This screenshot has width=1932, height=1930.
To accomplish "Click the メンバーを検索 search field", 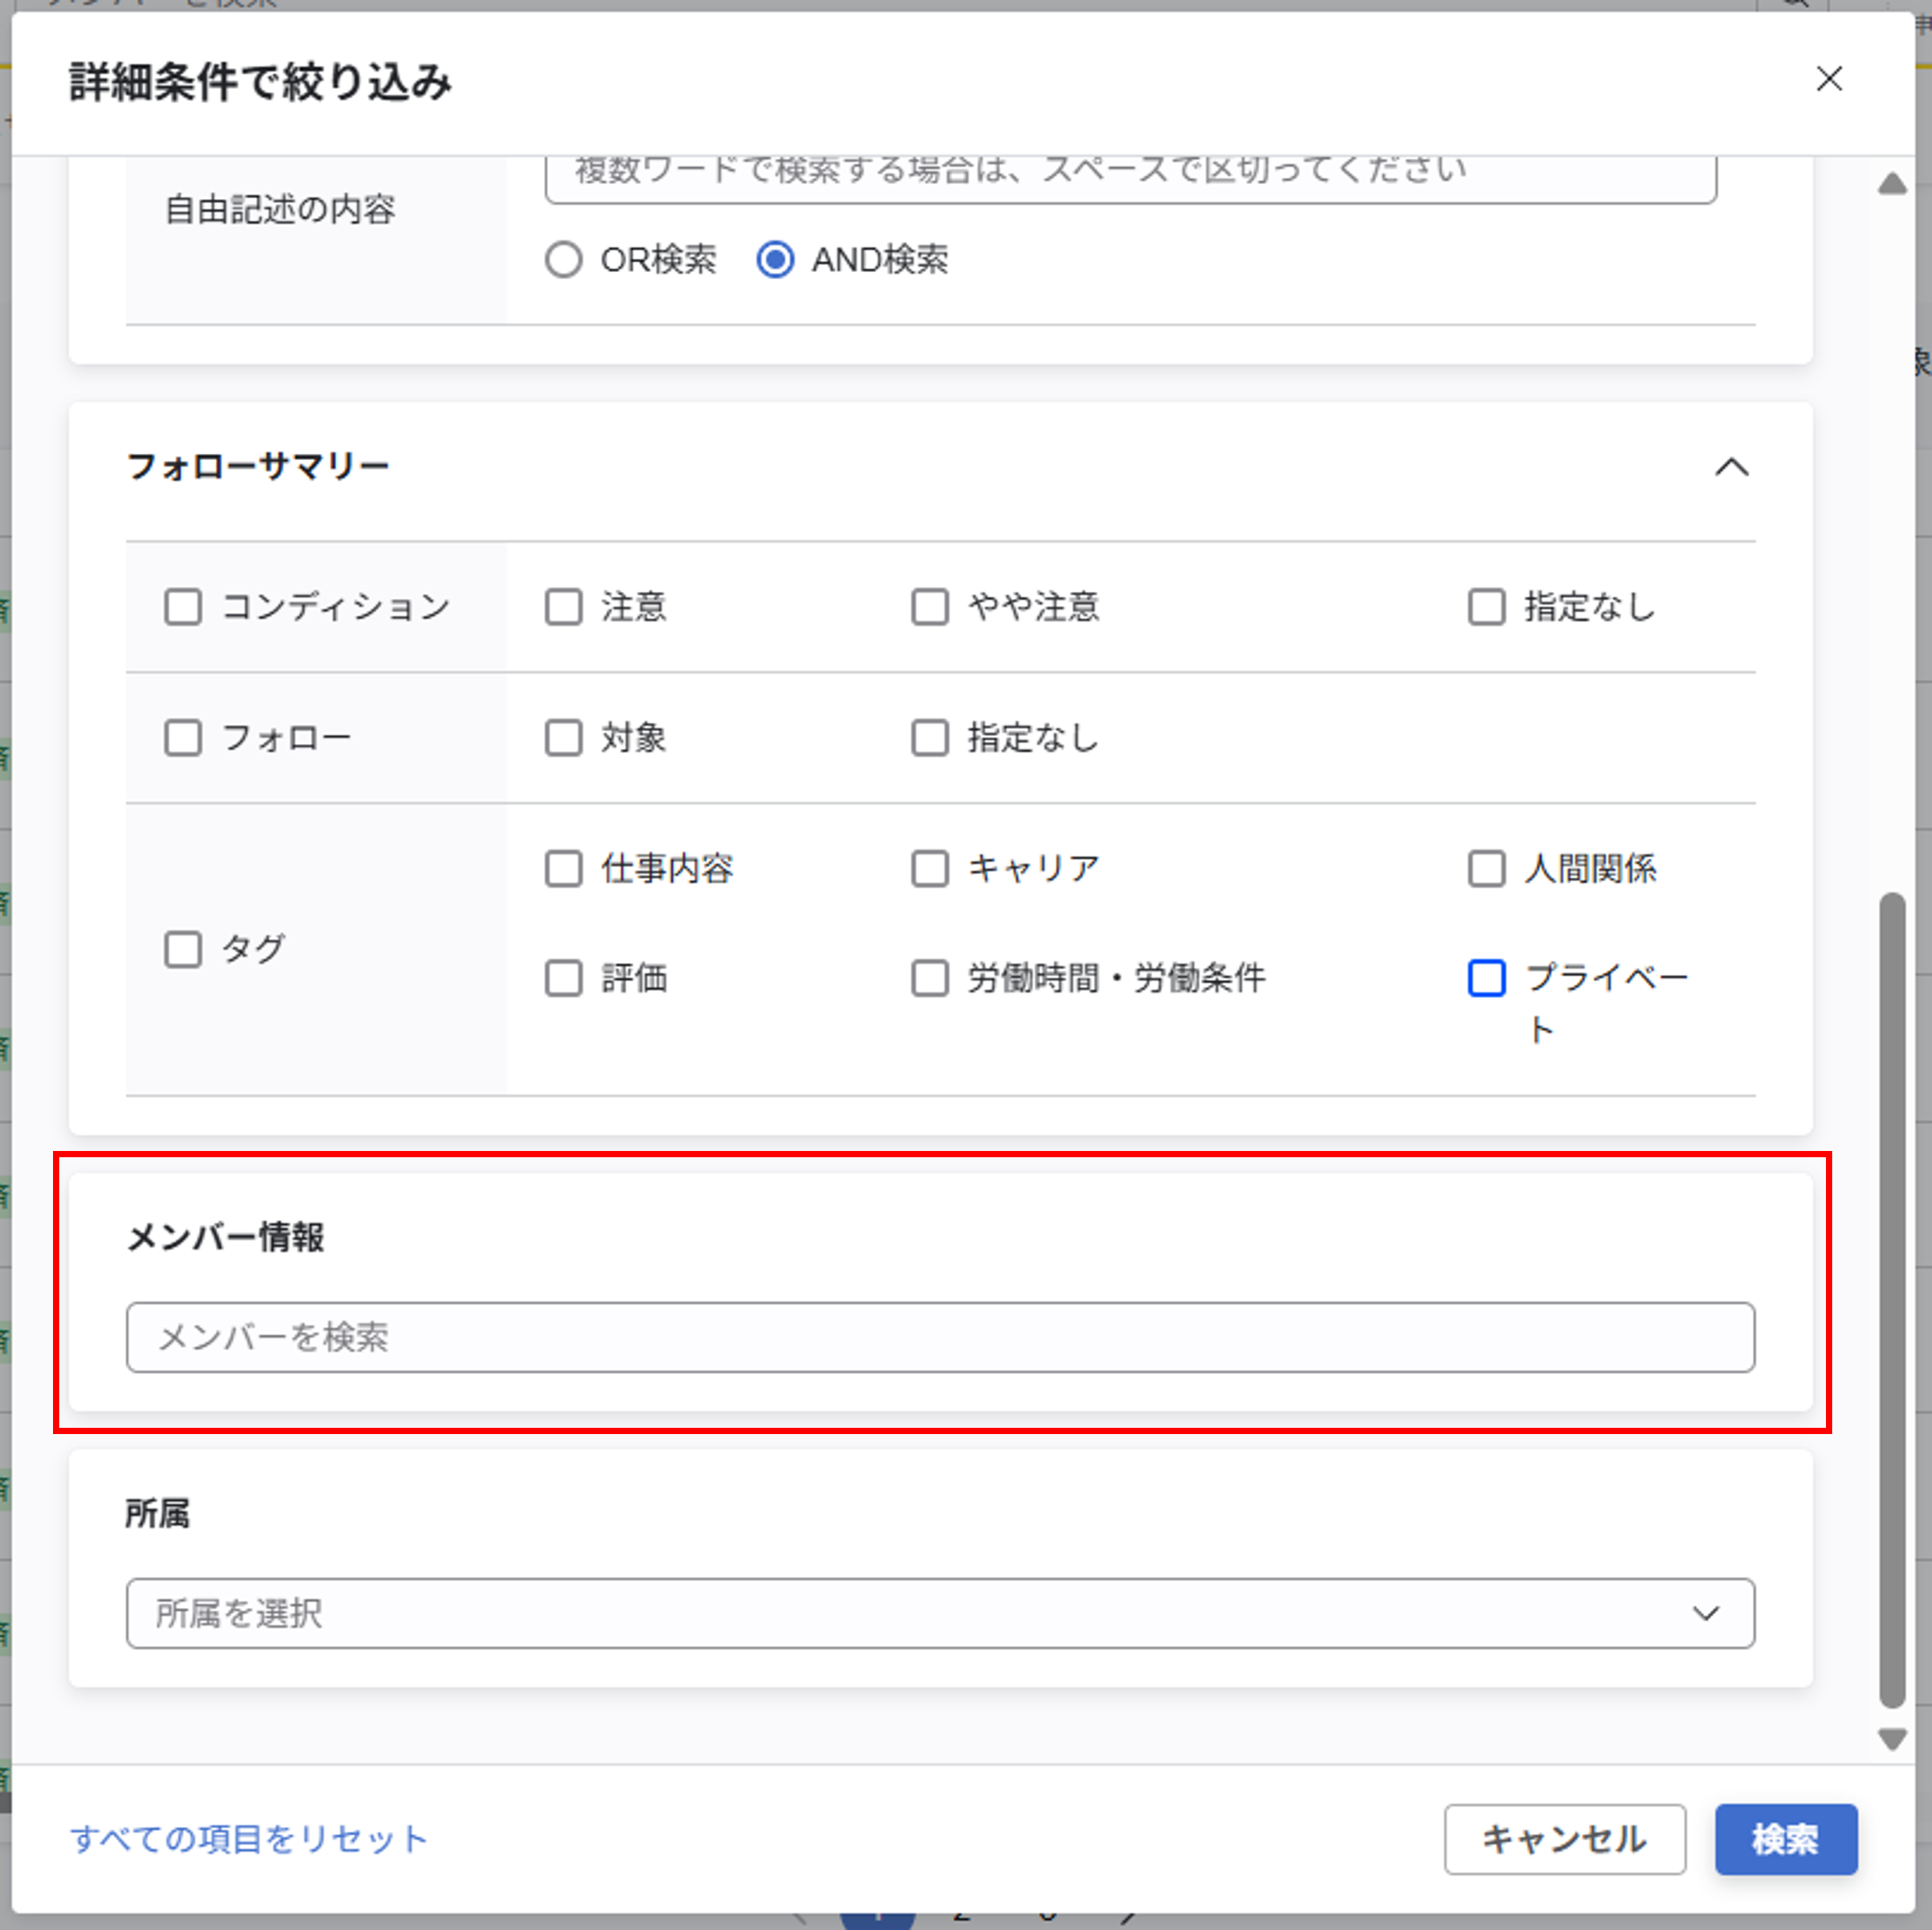I will point(940,1337).
